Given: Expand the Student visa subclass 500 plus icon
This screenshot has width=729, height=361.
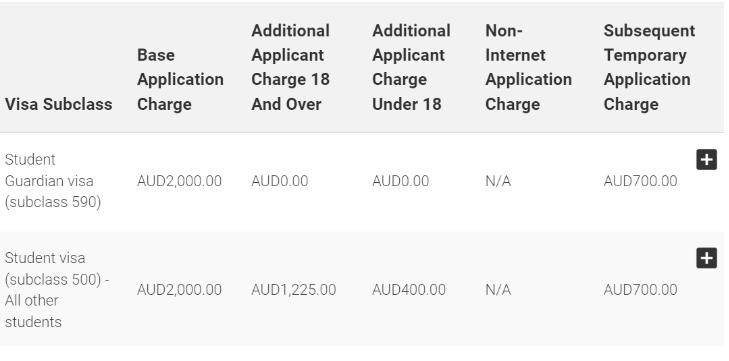Looking at the screenshot, I should click(x=706, y=258).
